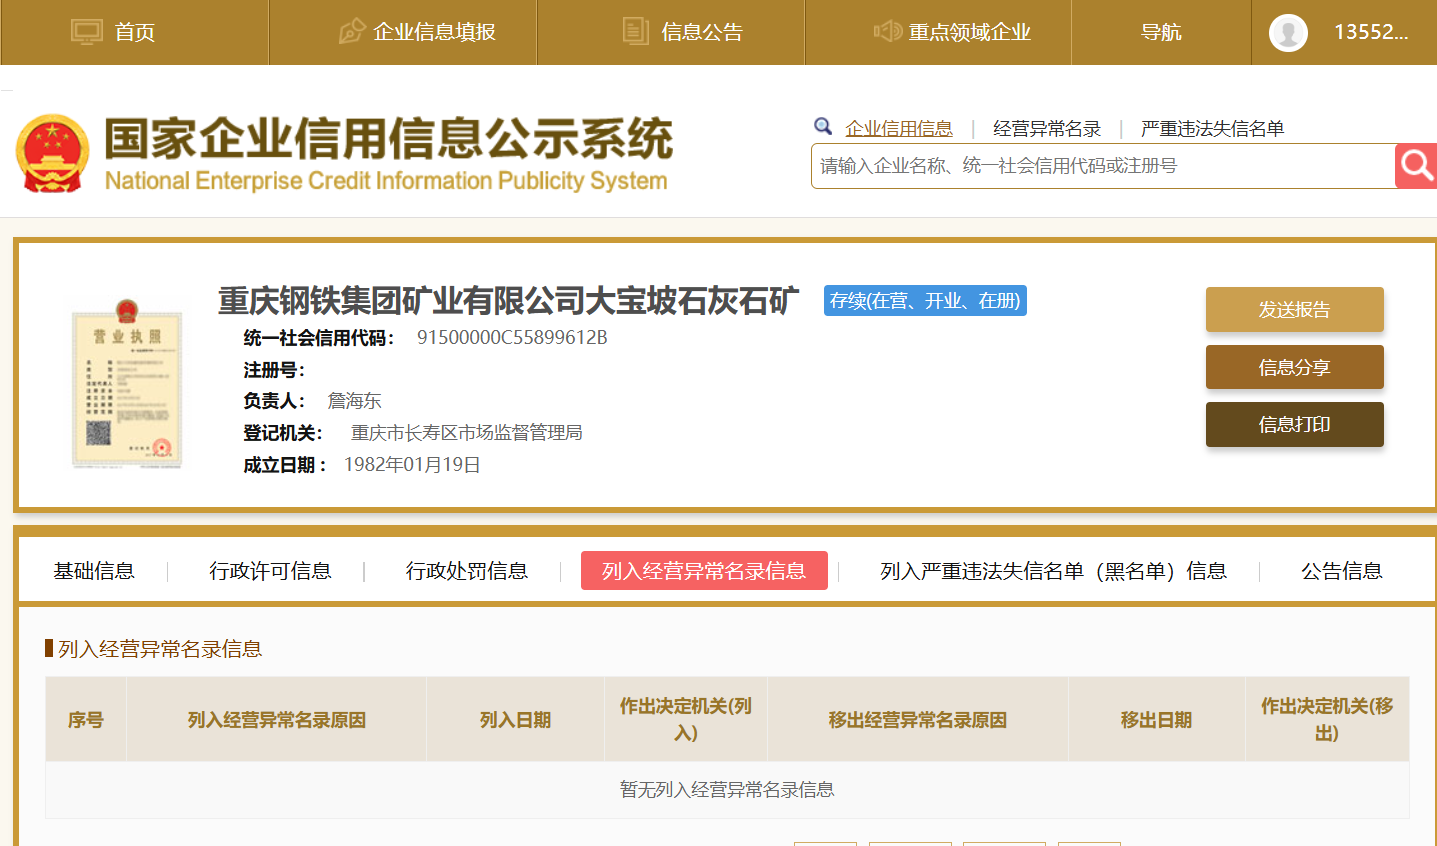Click the 国家企业信用信息公示系统 site title

[x=389, y=139]
